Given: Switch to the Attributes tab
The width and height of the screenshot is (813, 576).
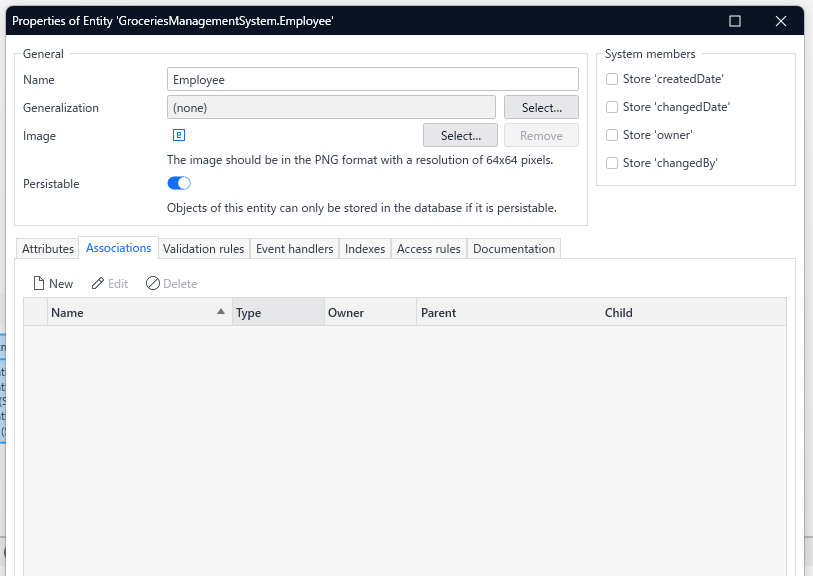Looking at the screenshot, I should (48, 249).
